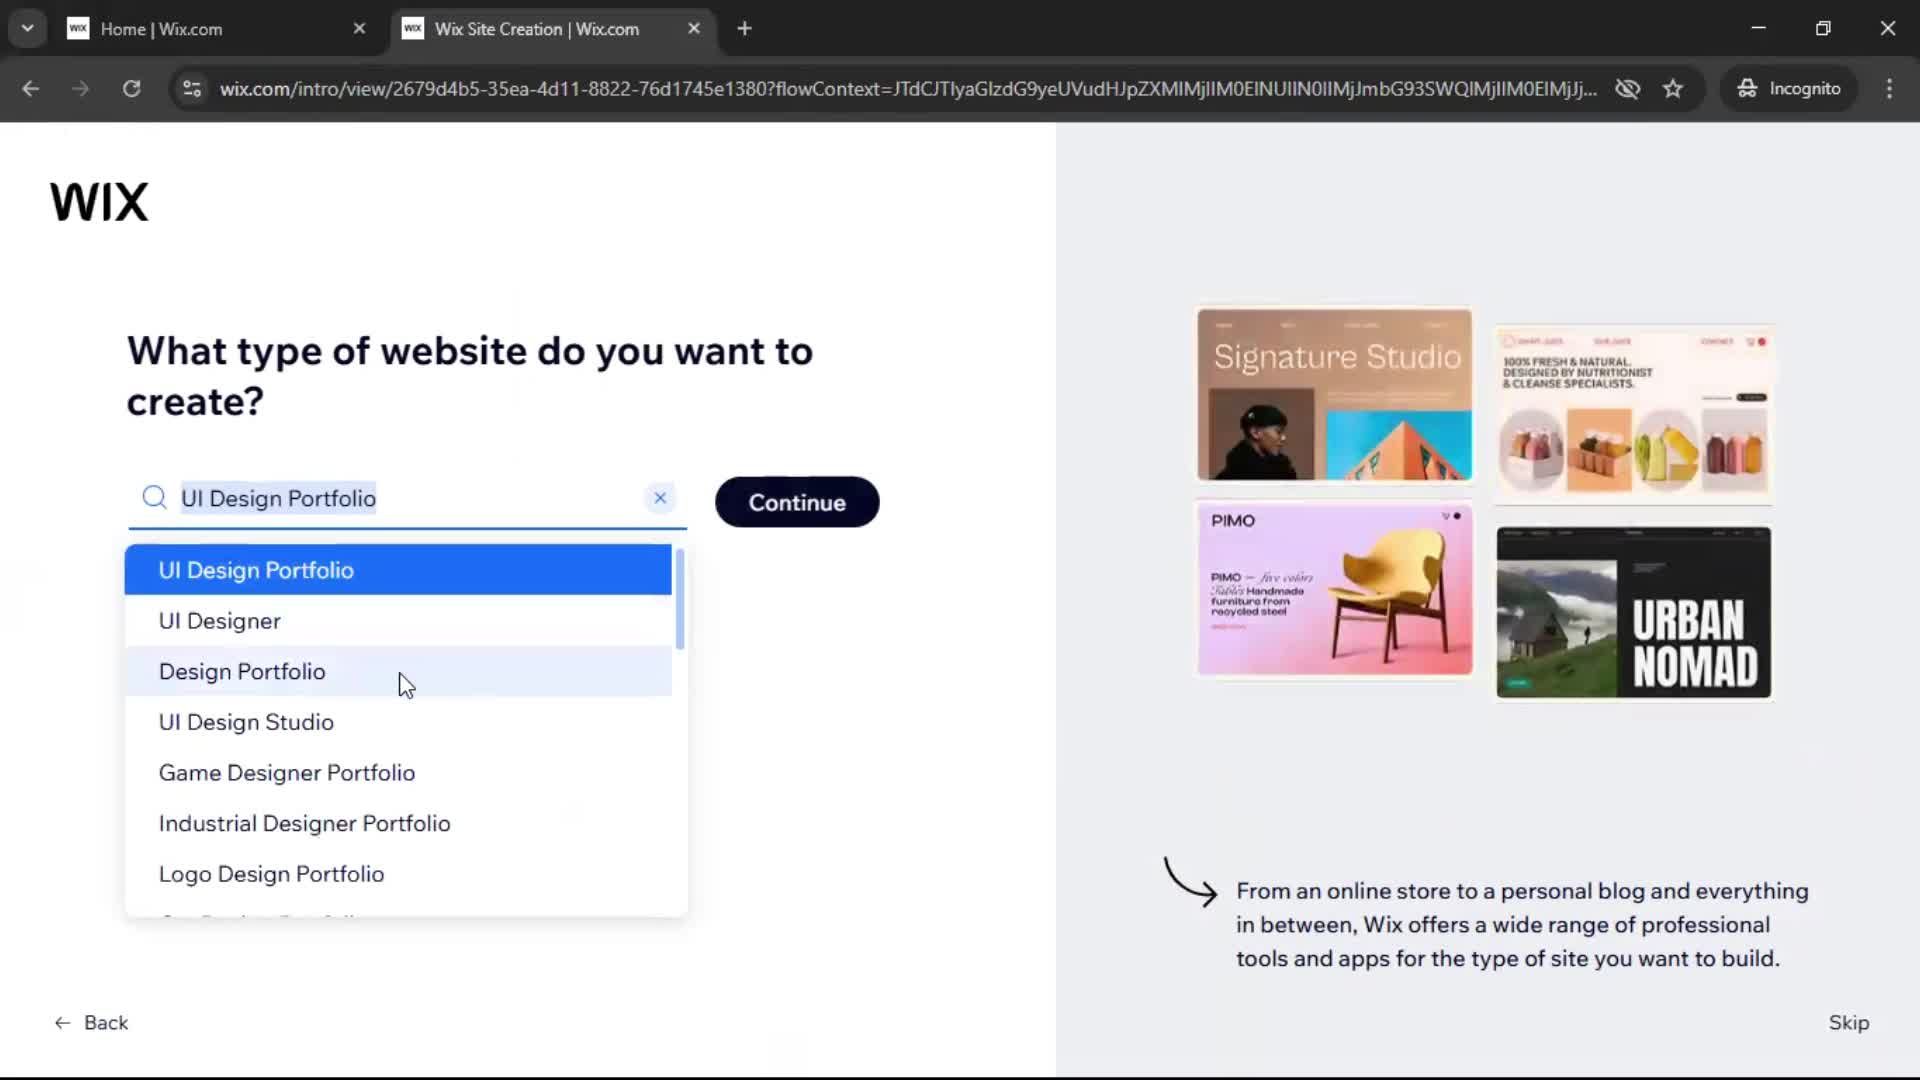Choose Logo Design Portfolio suggestion
The image size is (1920, 1080).
coord(398,874)
